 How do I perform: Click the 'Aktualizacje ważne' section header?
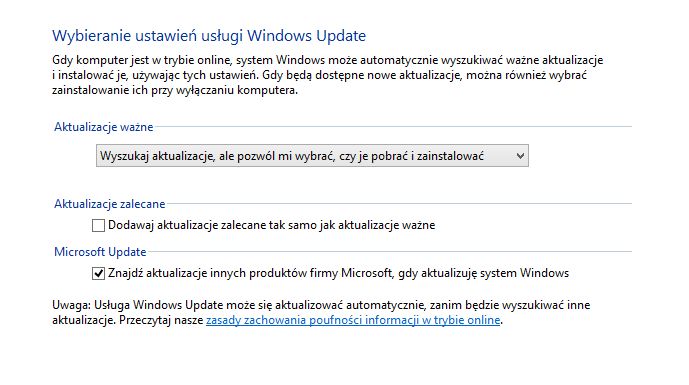[104, 127]
